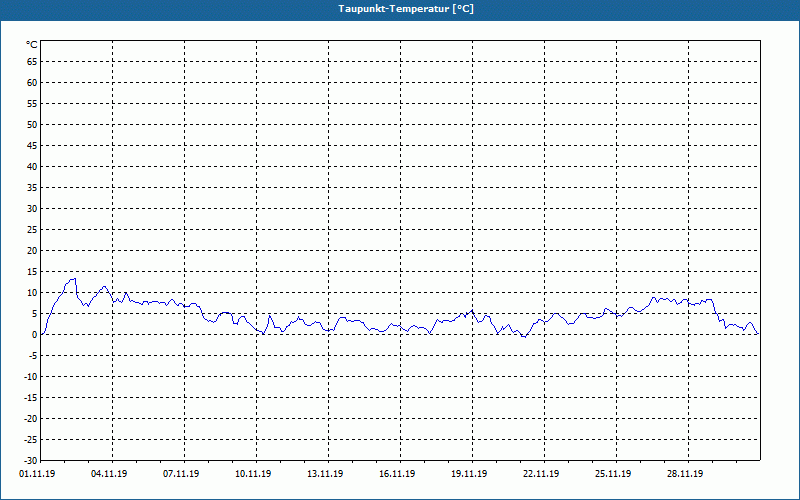Click the 19.11.19 date label
The height and width of the screenshot is (500, 800).
[x=469, y=474]
